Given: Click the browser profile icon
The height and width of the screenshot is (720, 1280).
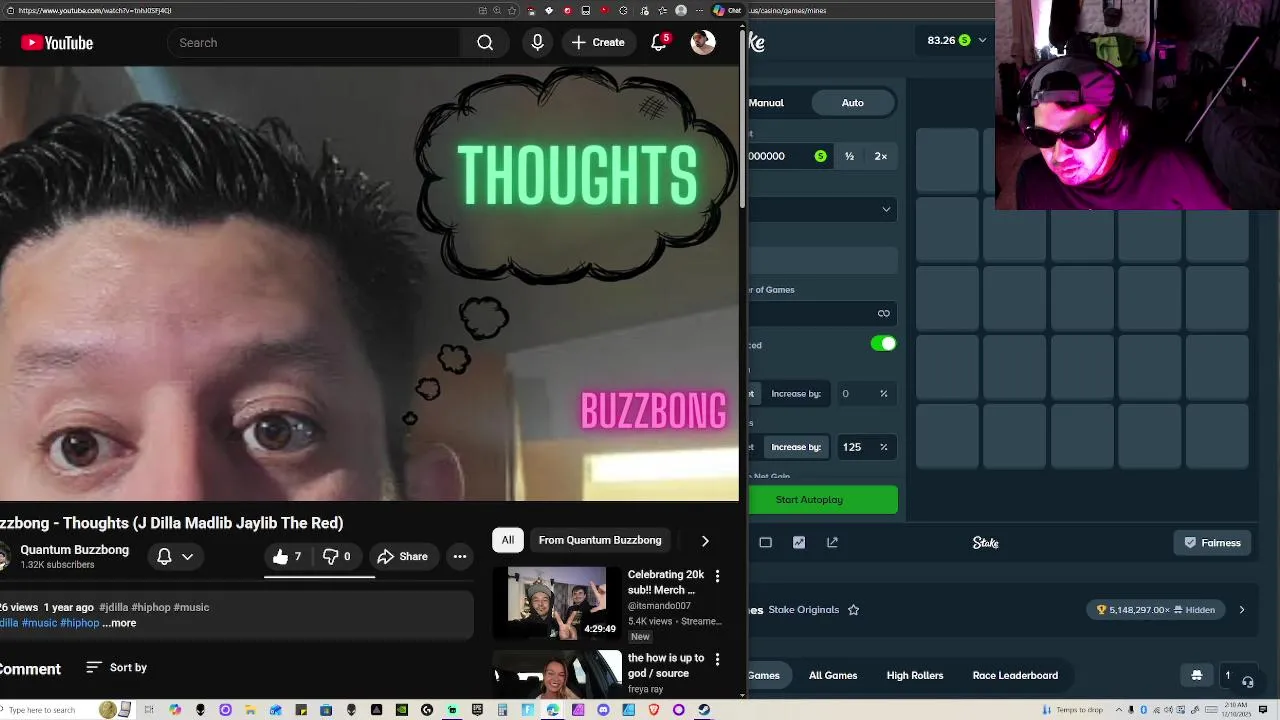Looking at the screenshot, I should tap(681, 10).
